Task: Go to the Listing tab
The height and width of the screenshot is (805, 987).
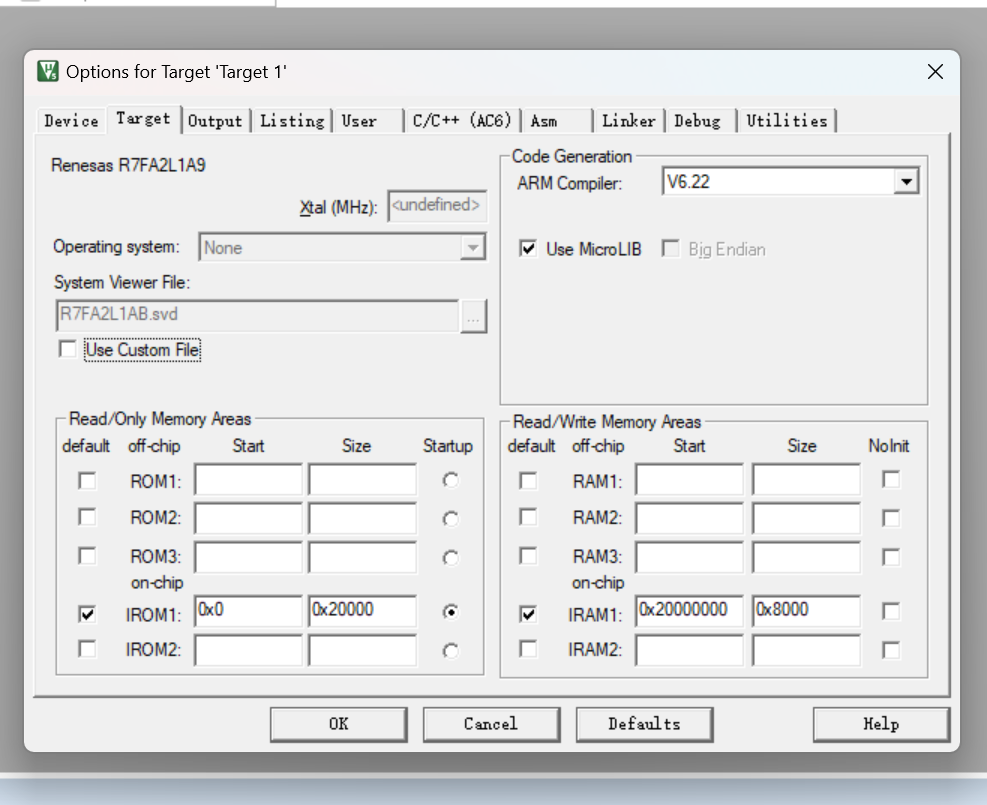Action: point(292,121)
